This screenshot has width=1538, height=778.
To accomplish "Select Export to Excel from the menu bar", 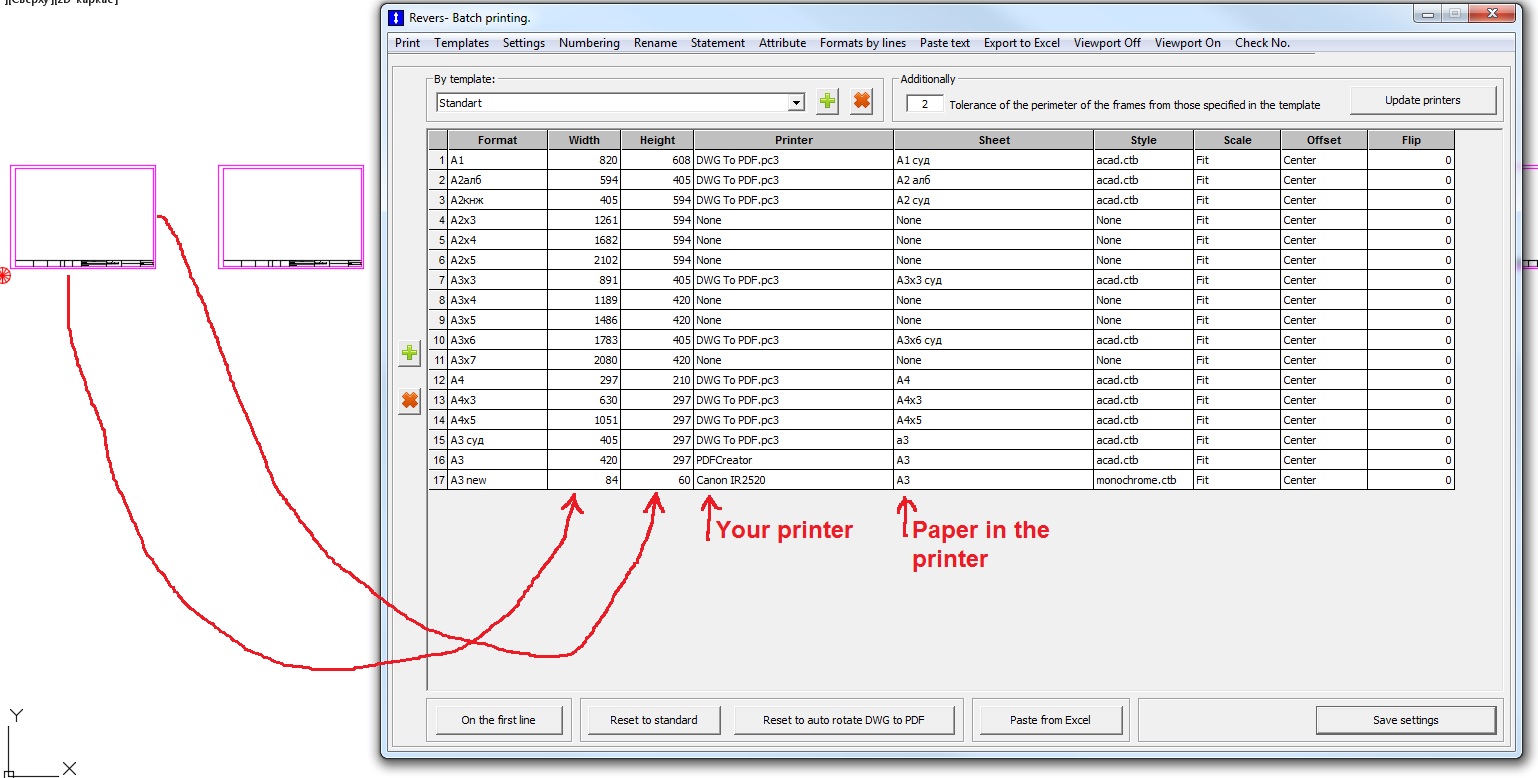I will click(x=1021, y=43).
